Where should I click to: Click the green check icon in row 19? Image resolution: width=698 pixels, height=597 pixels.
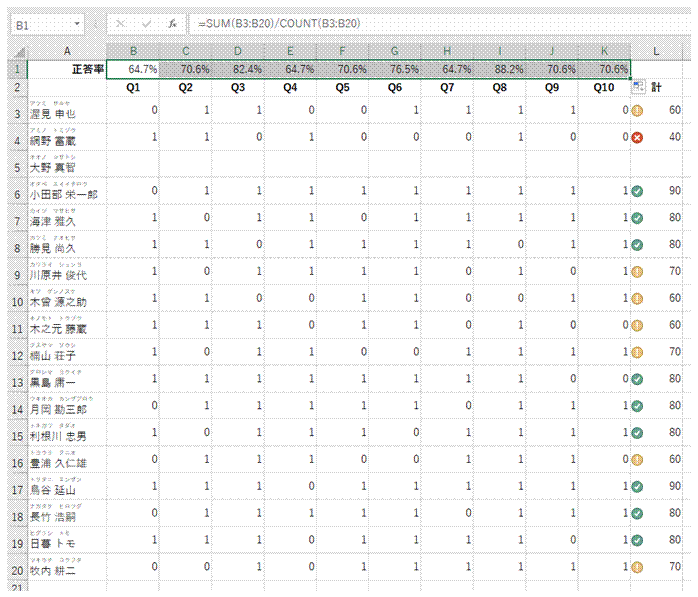637,540
